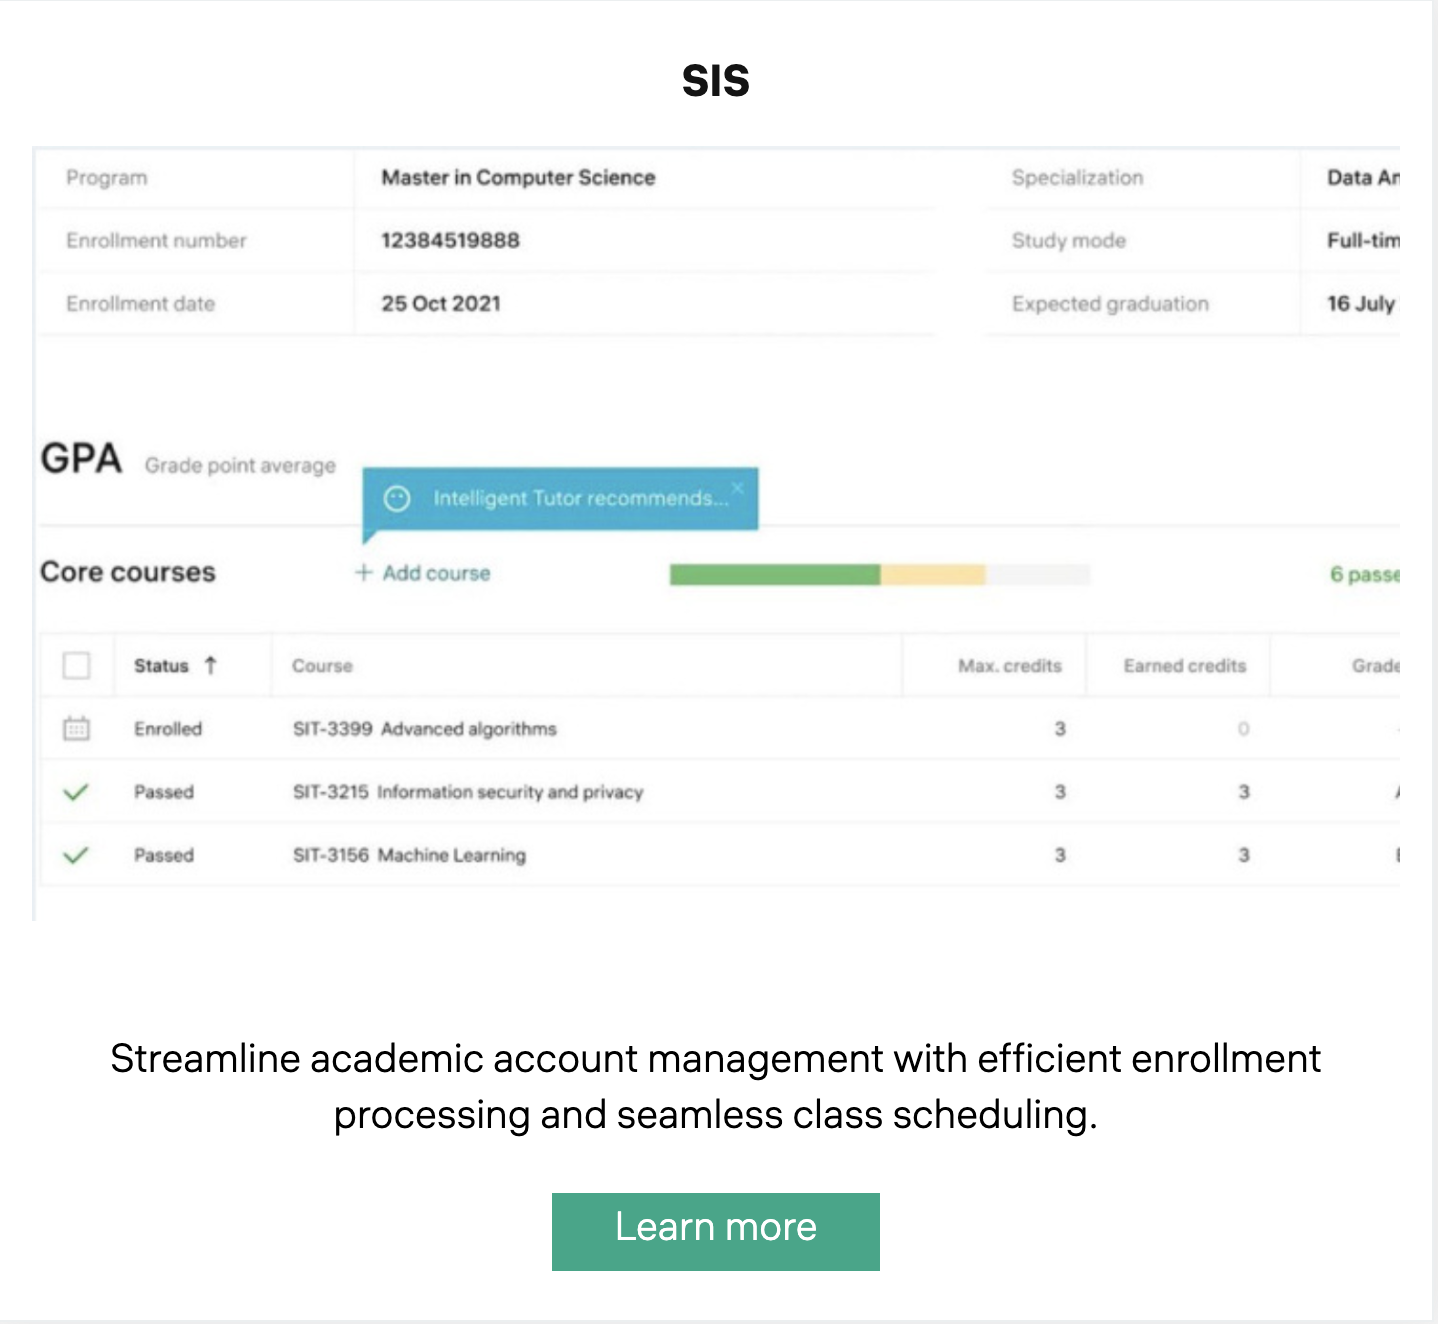Close the Intelligent Tutor recommendation tooltip

coord(737,488)
